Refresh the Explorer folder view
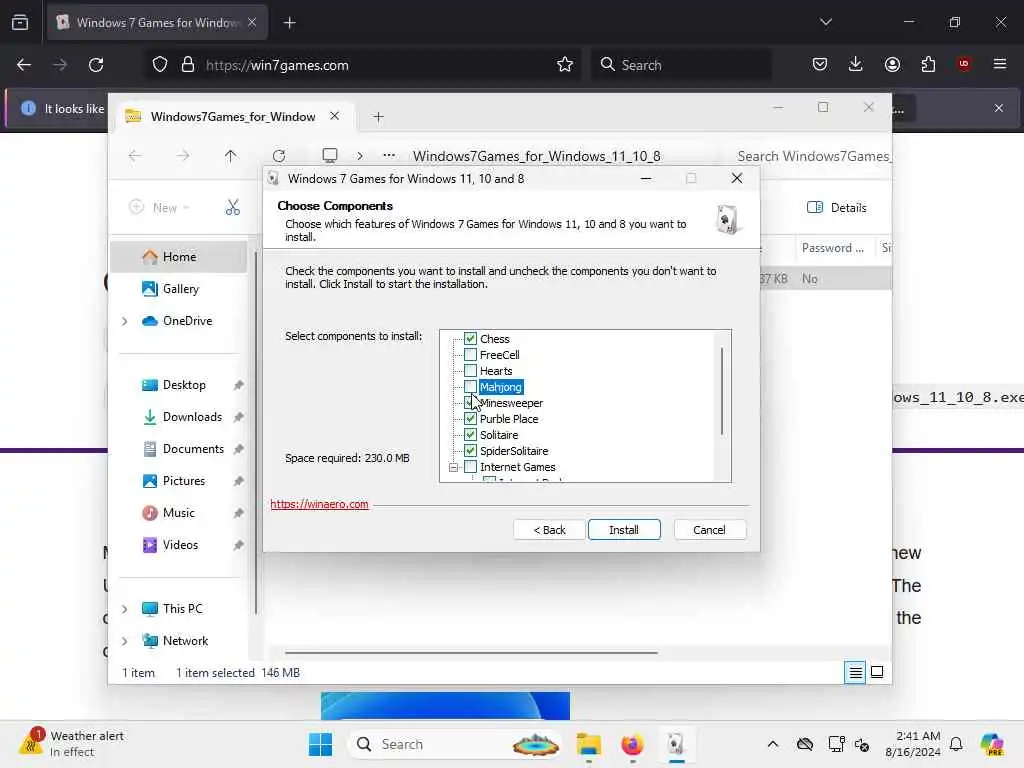 279,155
